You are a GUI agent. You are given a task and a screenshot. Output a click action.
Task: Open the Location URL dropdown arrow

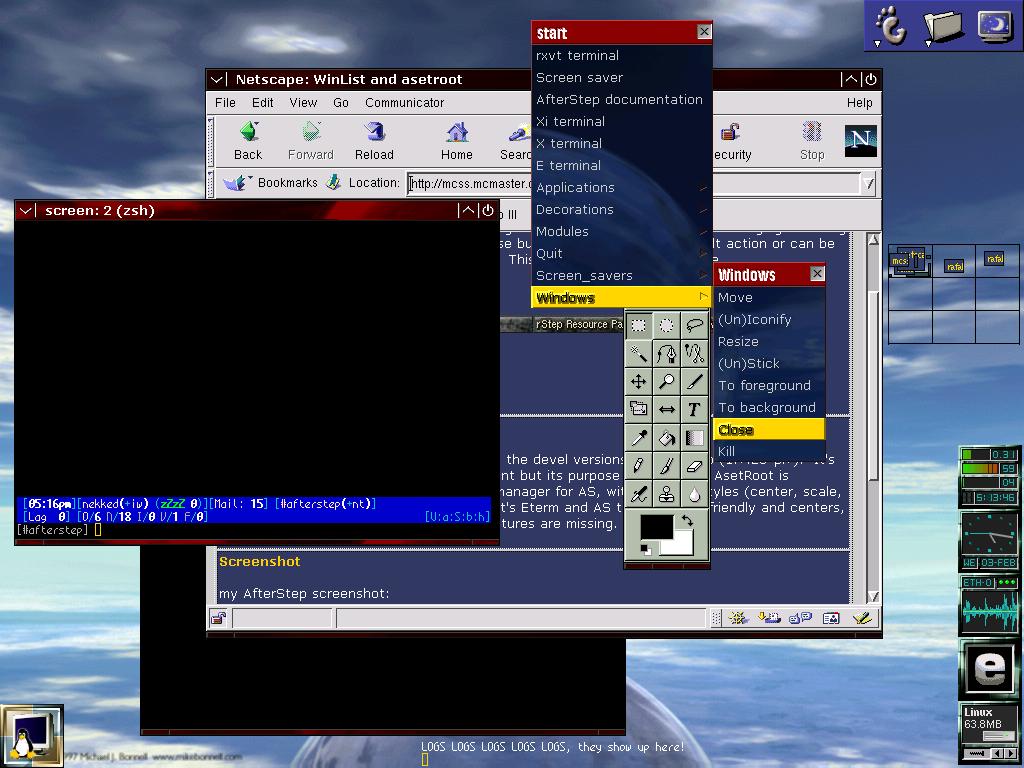point(868,183)
